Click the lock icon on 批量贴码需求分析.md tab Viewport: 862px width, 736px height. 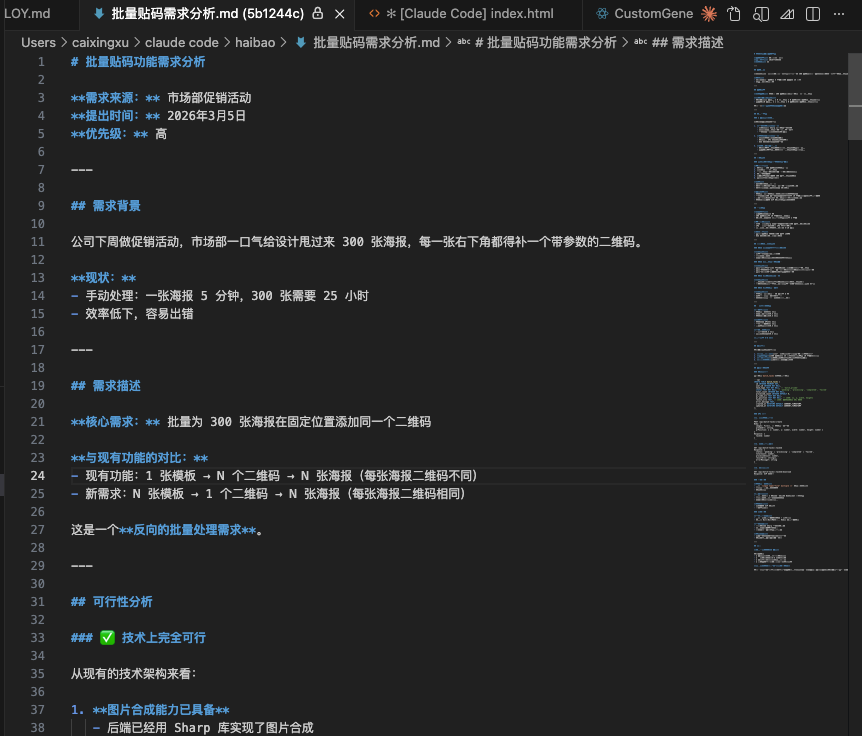coord(318,13)
